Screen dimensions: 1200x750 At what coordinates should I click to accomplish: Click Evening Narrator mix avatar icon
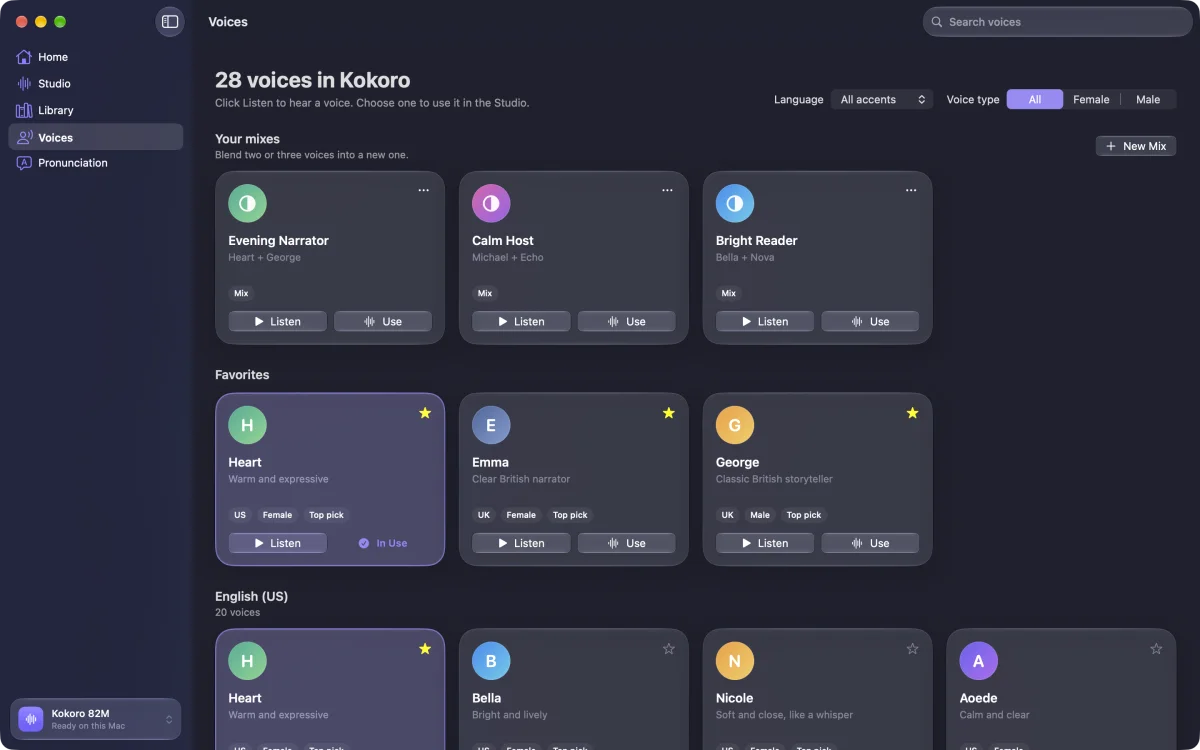[247, 203]
